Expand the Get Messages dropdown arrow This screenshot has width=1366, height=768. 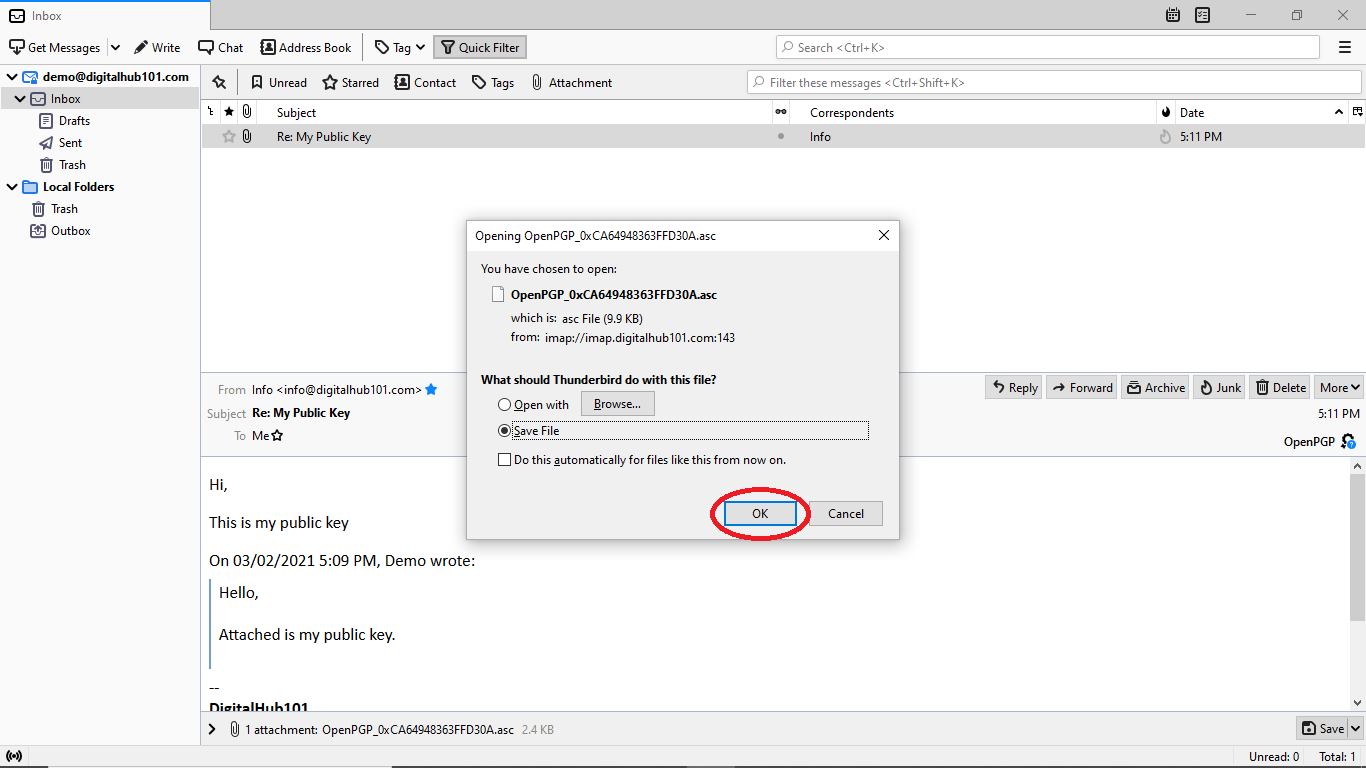[x=115, y=47]
